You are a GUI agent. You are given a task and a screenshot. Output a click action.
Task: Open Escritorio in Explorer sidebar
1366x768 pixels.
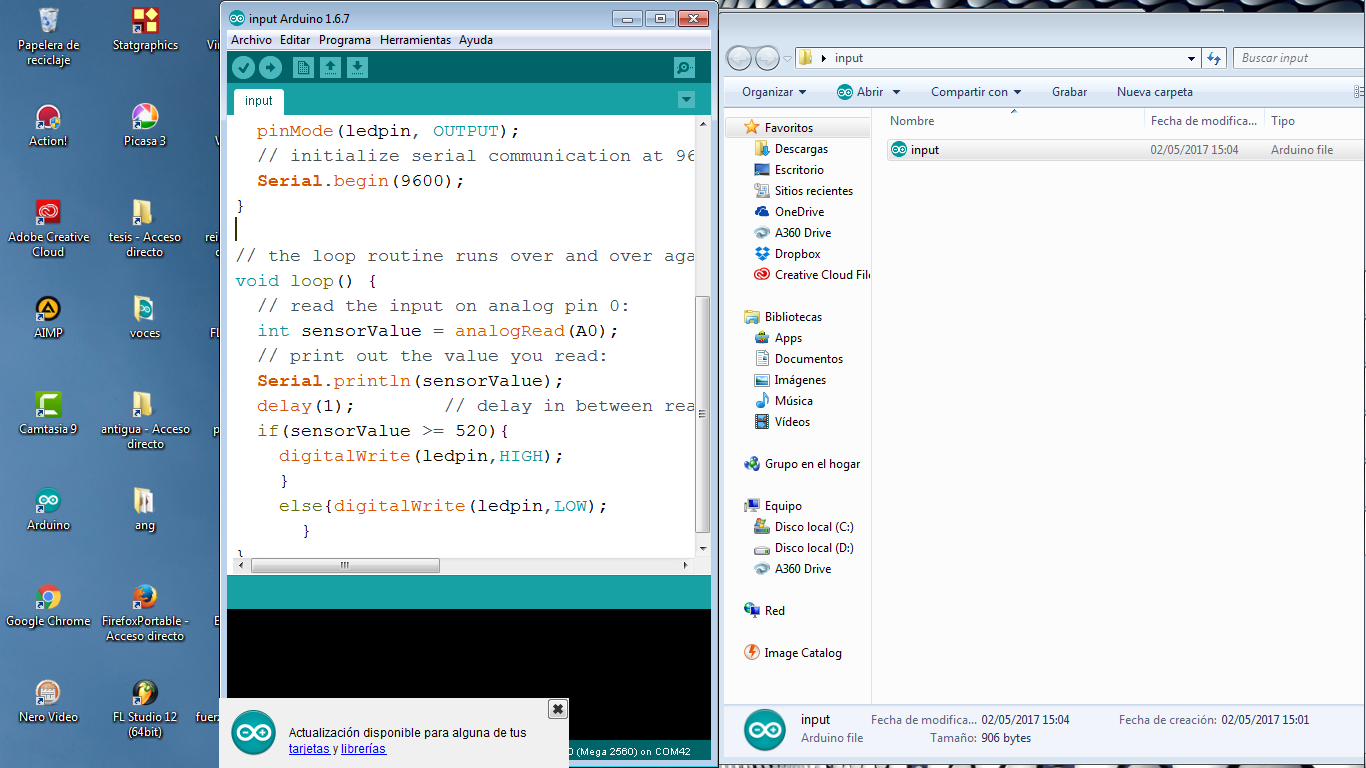pyautogui.click(x=799, y=170)
